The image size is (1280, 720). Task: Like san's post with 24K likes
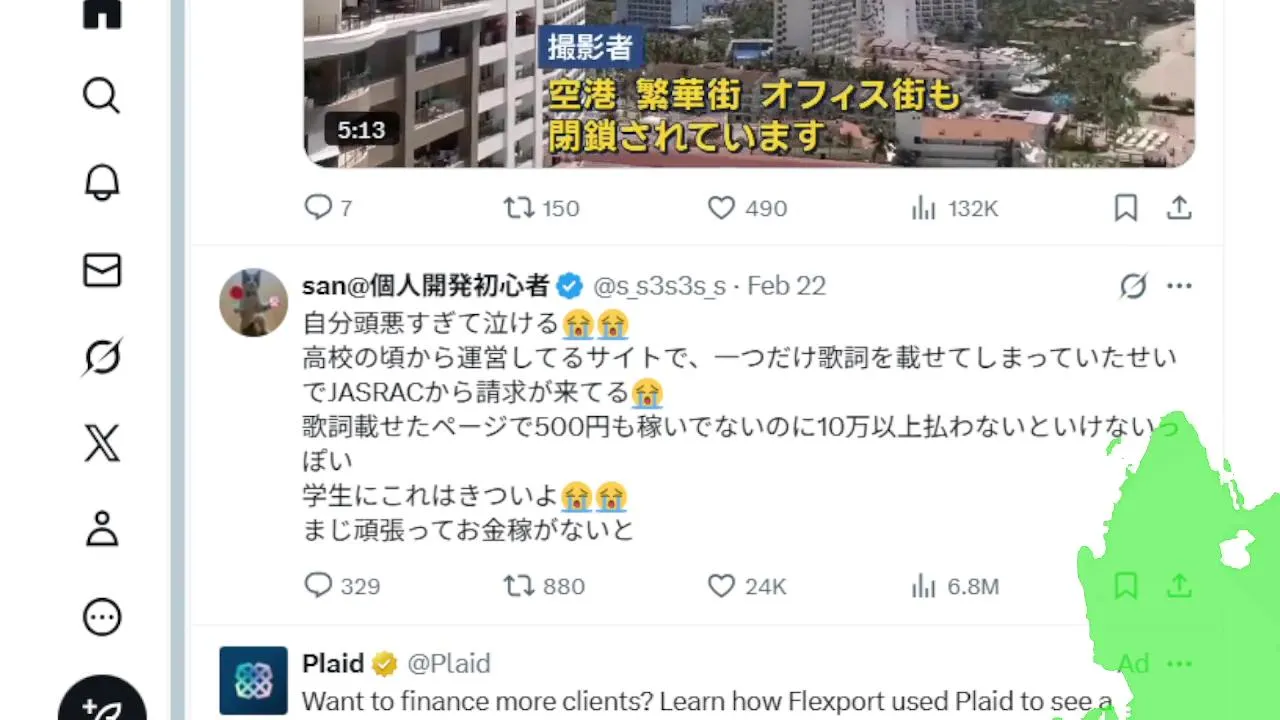(746, 585)
